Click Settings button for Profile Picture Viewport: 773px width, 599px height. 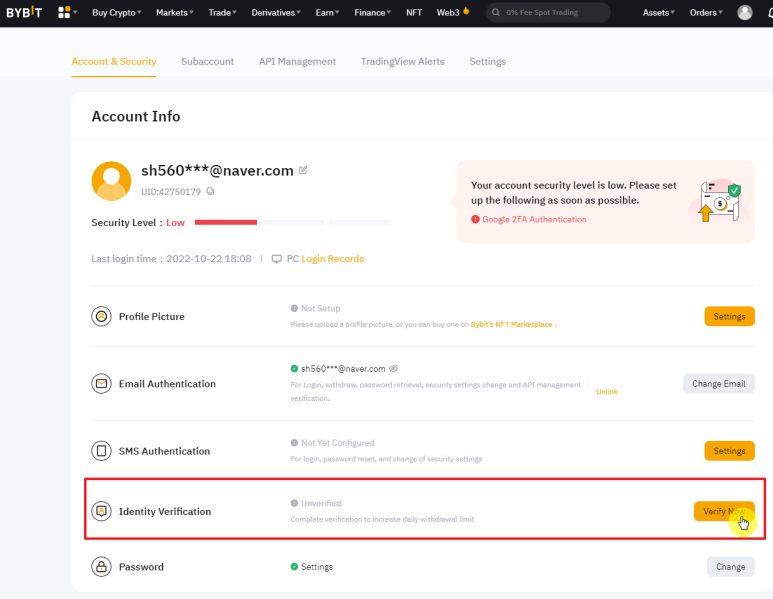click(729, 316)
